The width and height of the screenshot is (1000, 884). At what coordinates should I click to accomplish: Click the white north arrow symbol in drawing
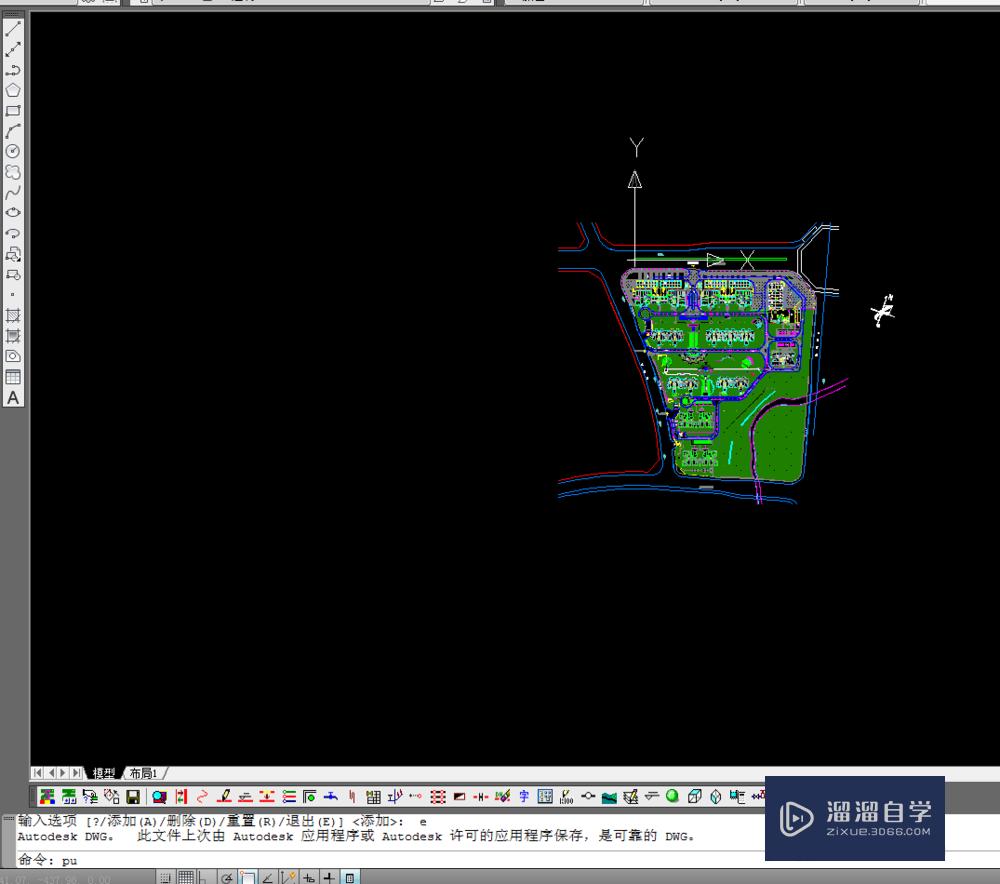point(883,311)
